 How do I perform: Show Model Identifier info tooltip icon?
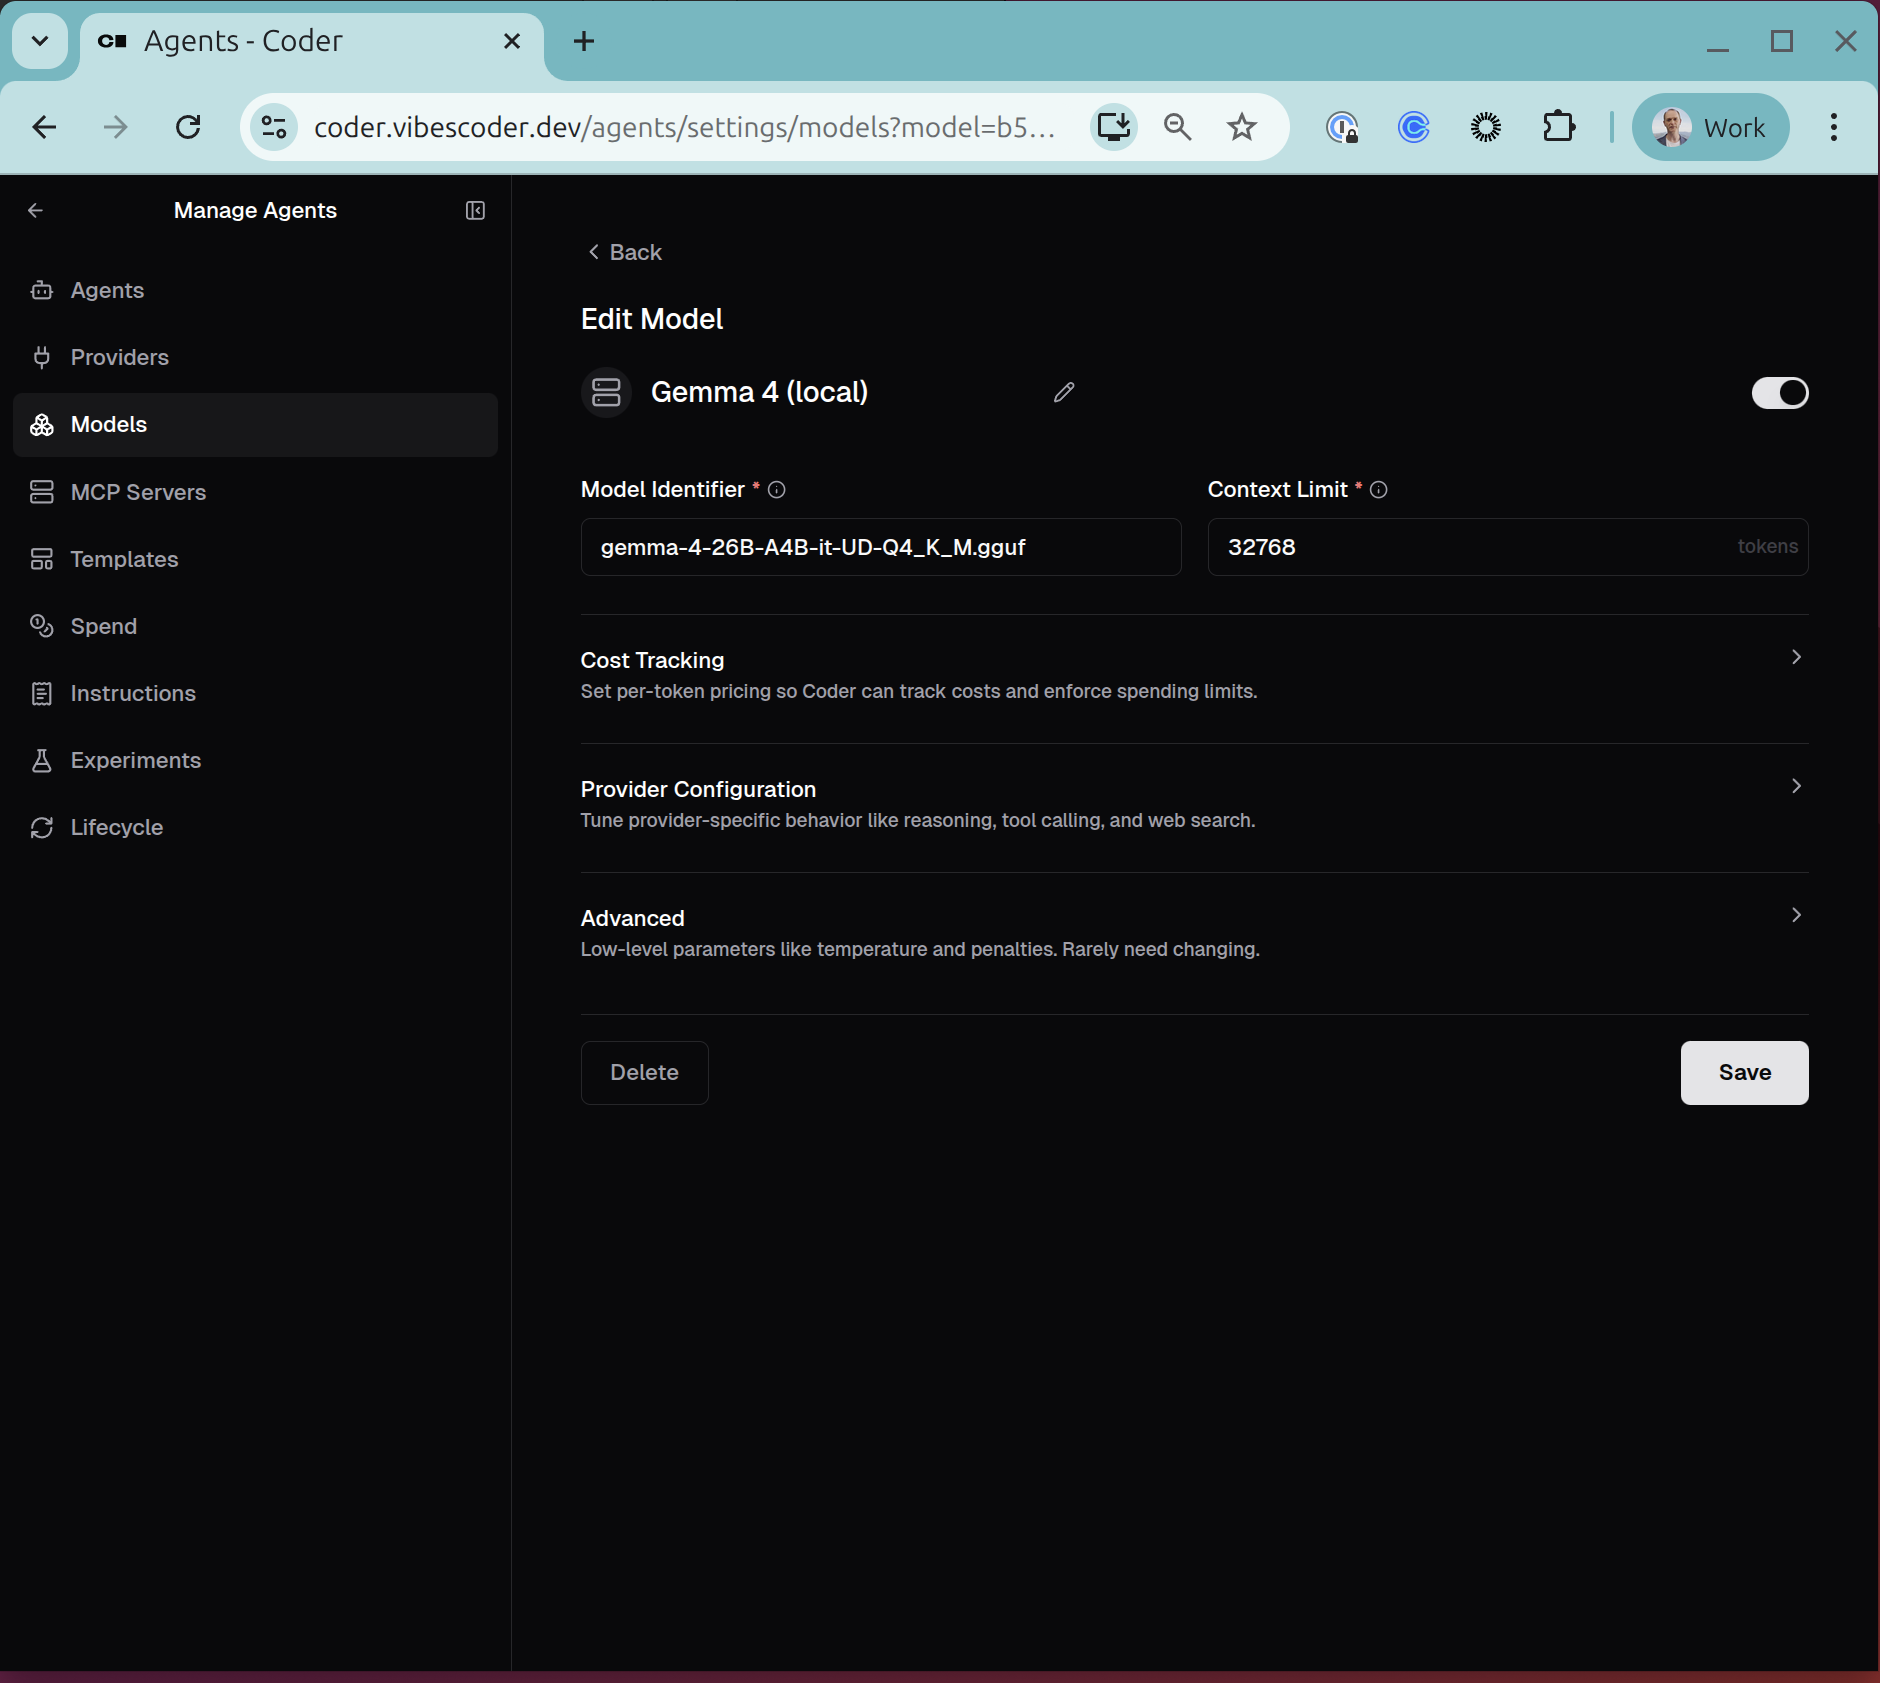point(776,489)
